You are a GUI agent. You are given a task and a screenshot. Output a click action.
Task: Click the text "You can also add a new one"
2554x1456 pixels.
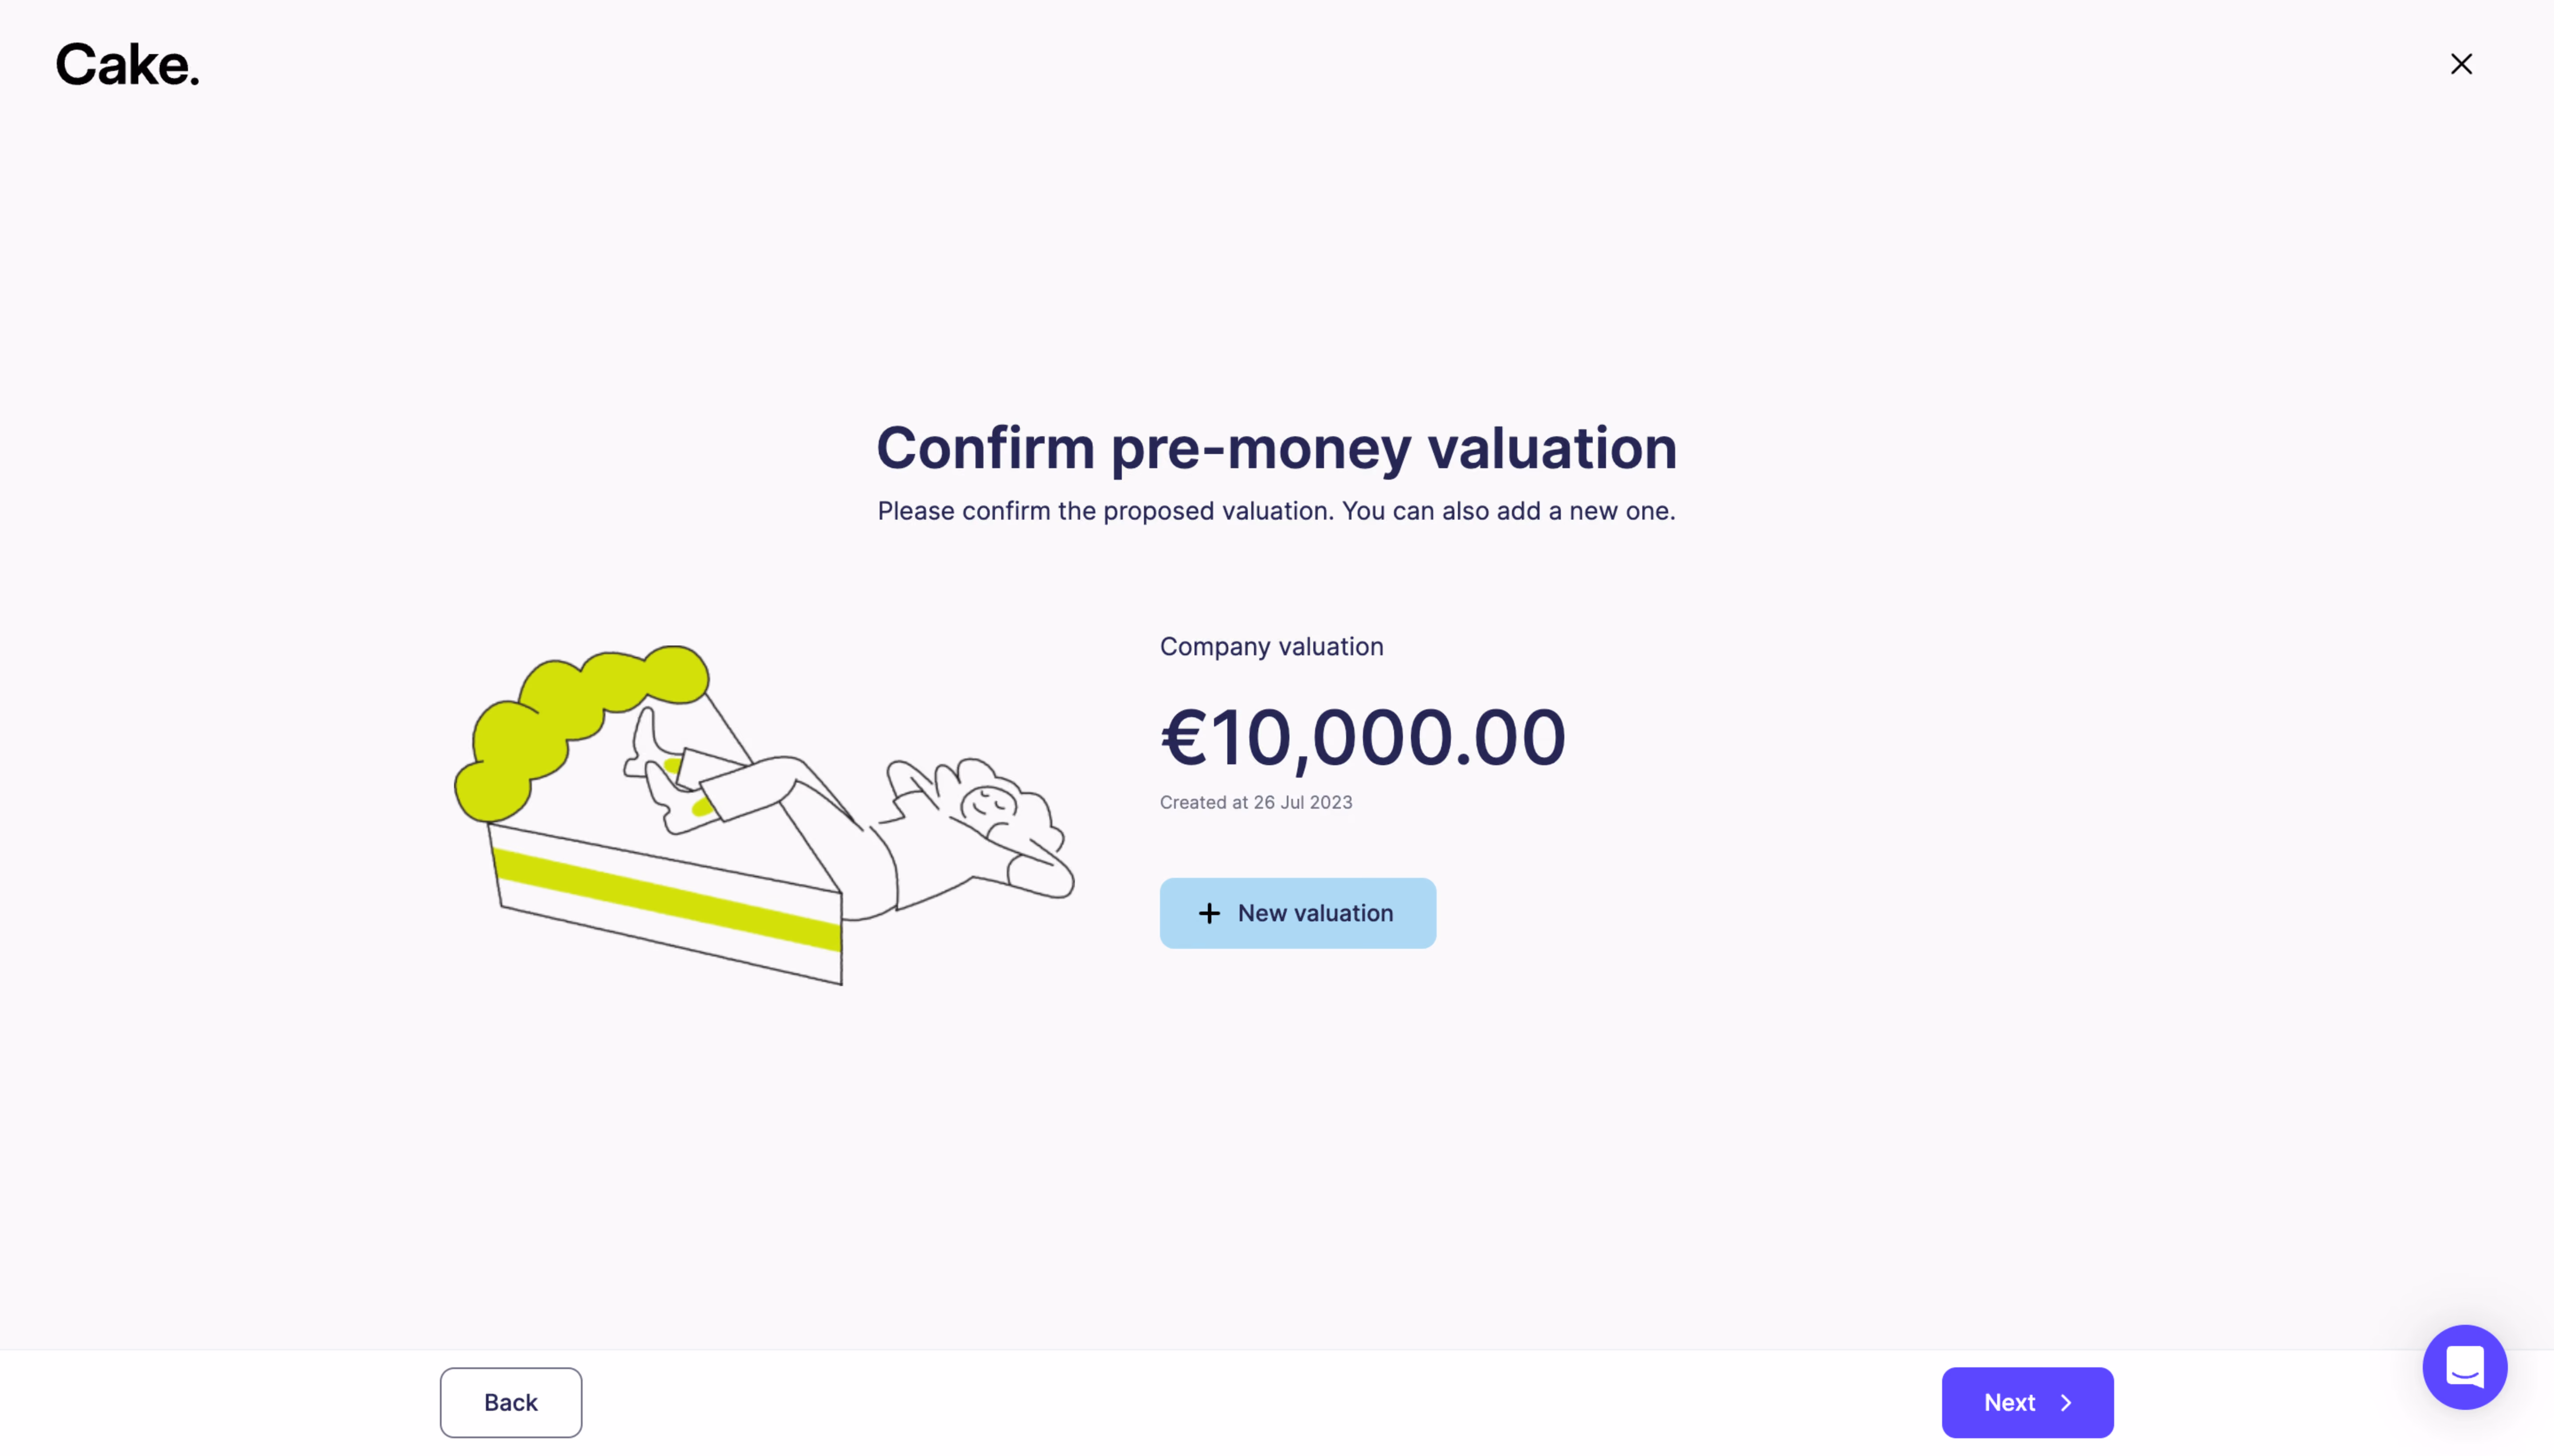tap(1507, 511)
